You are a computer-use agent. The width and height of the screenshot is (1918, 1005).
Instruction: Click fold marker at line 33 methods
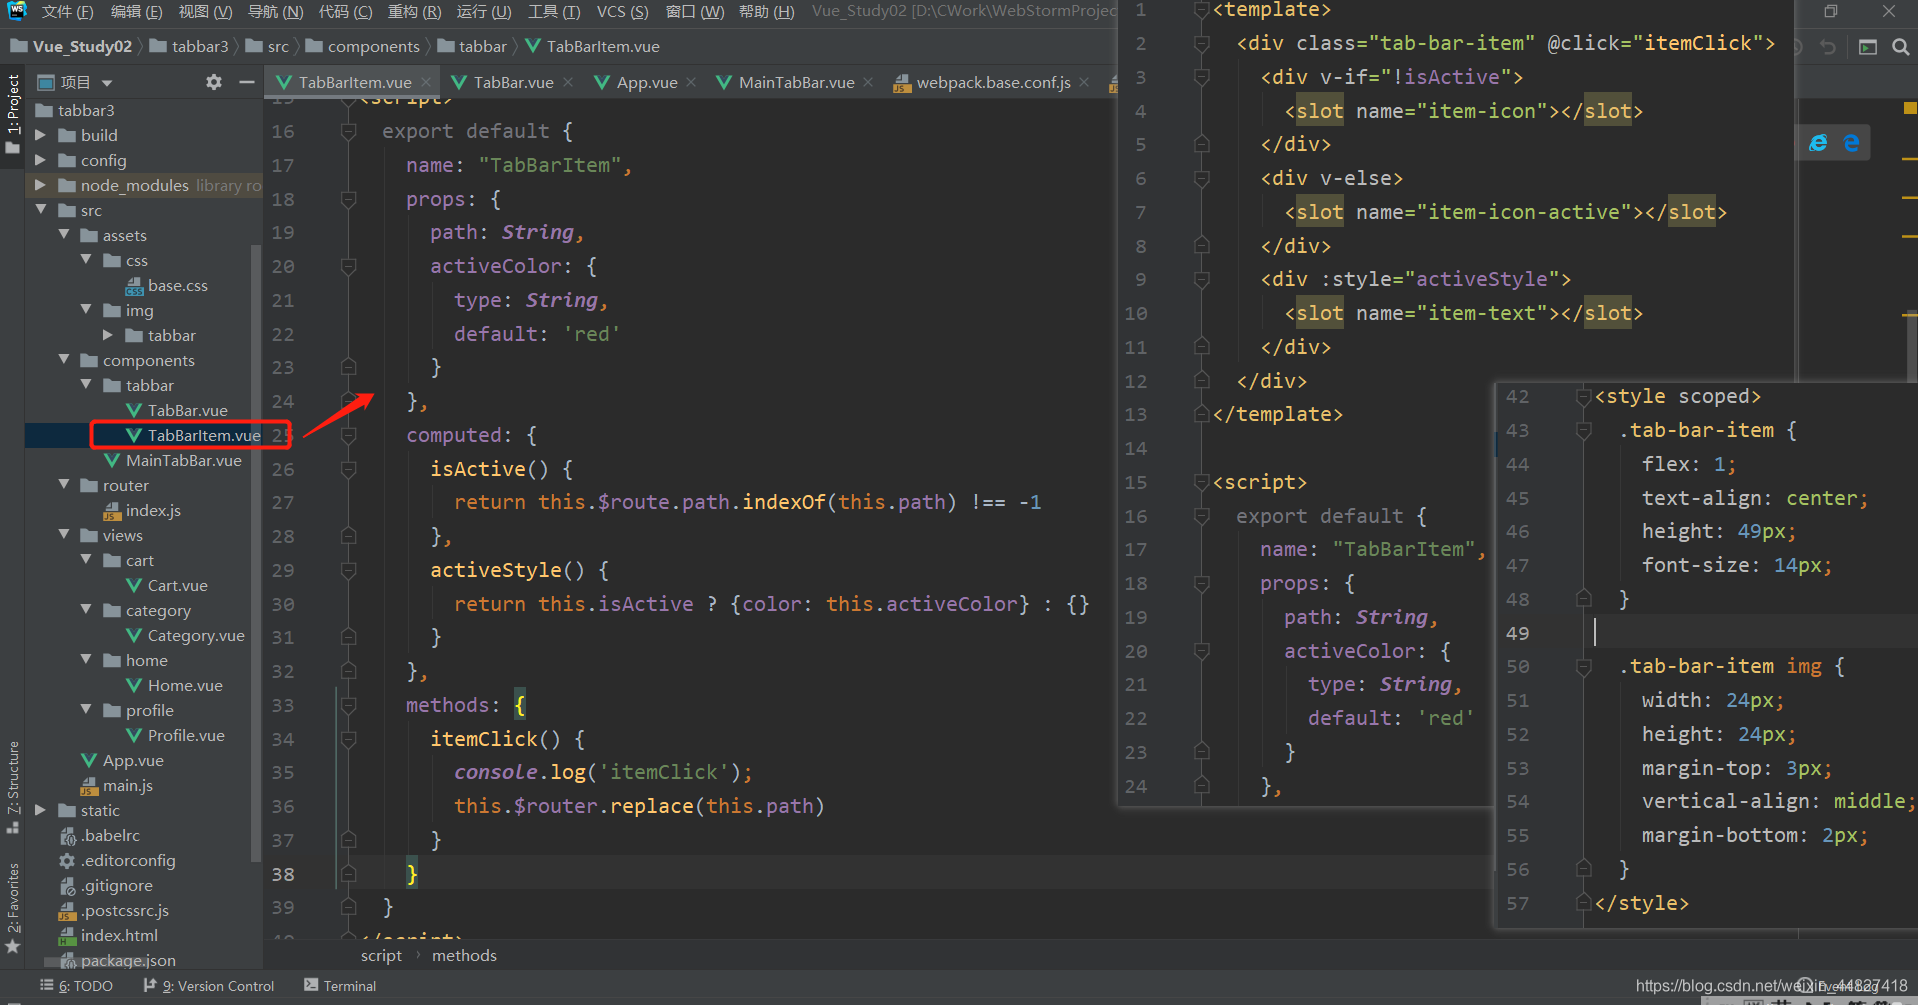pos(348,705)
